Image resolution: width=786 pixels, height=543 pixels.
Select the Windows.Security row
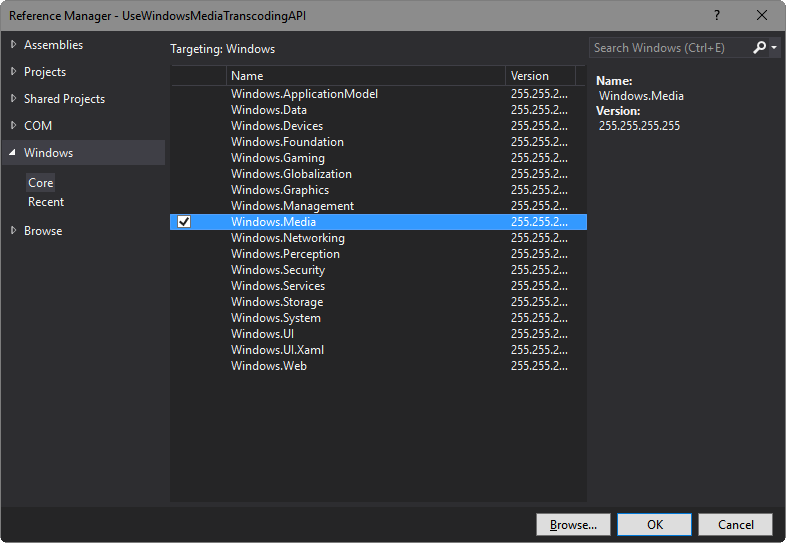tap(378, 270)
